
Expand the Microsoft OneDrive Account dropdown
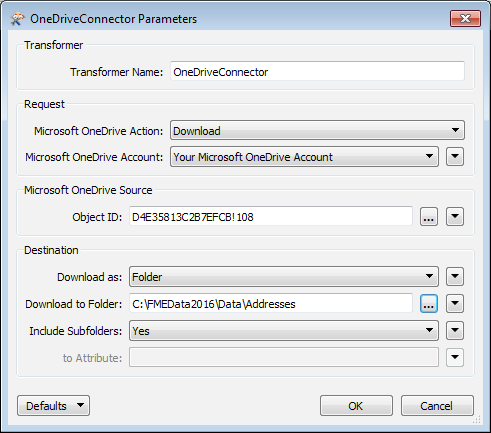point(304,157)
